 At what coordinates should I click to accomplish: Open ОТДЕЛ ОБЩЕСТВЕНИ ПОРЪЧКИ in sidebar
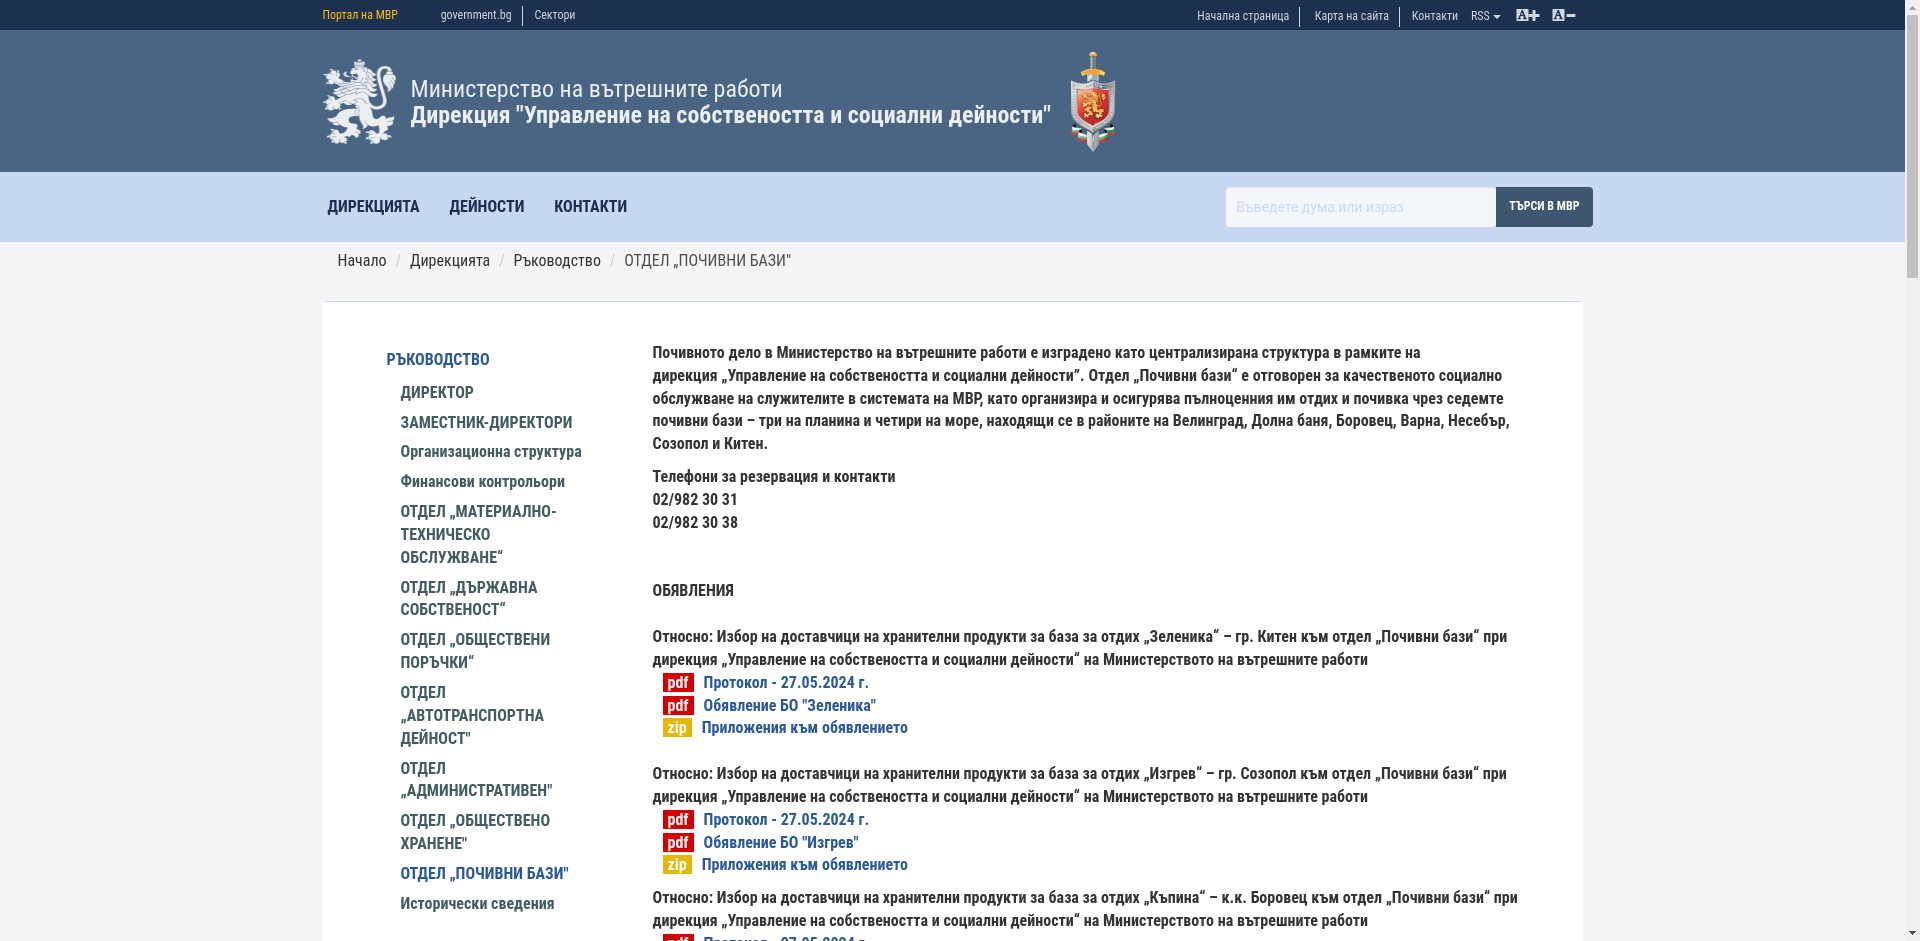click(475, 651)
